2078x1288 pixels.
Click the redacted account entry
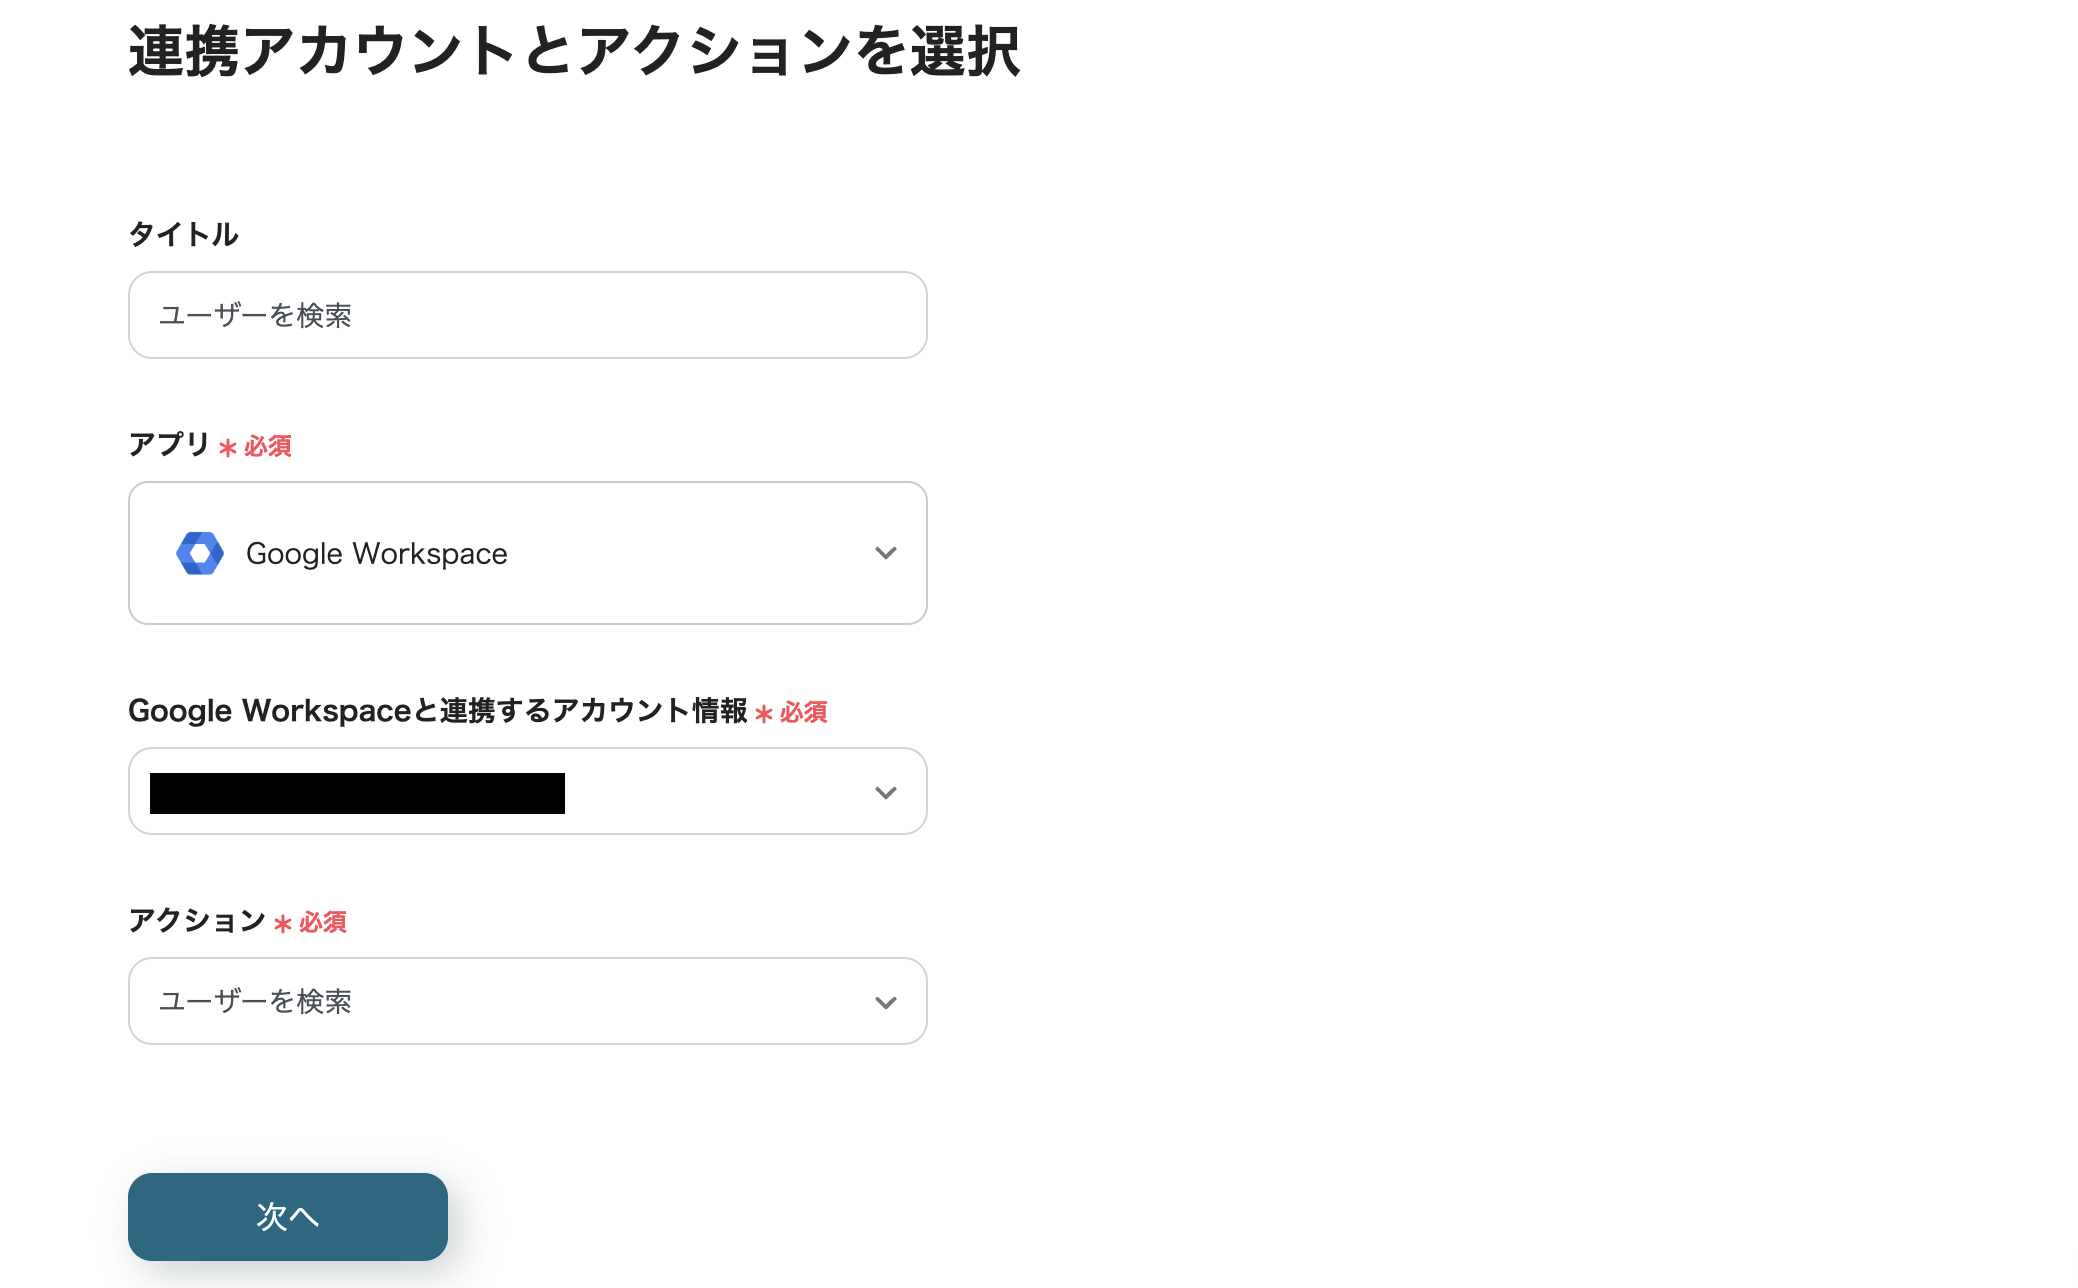[356, 791]
